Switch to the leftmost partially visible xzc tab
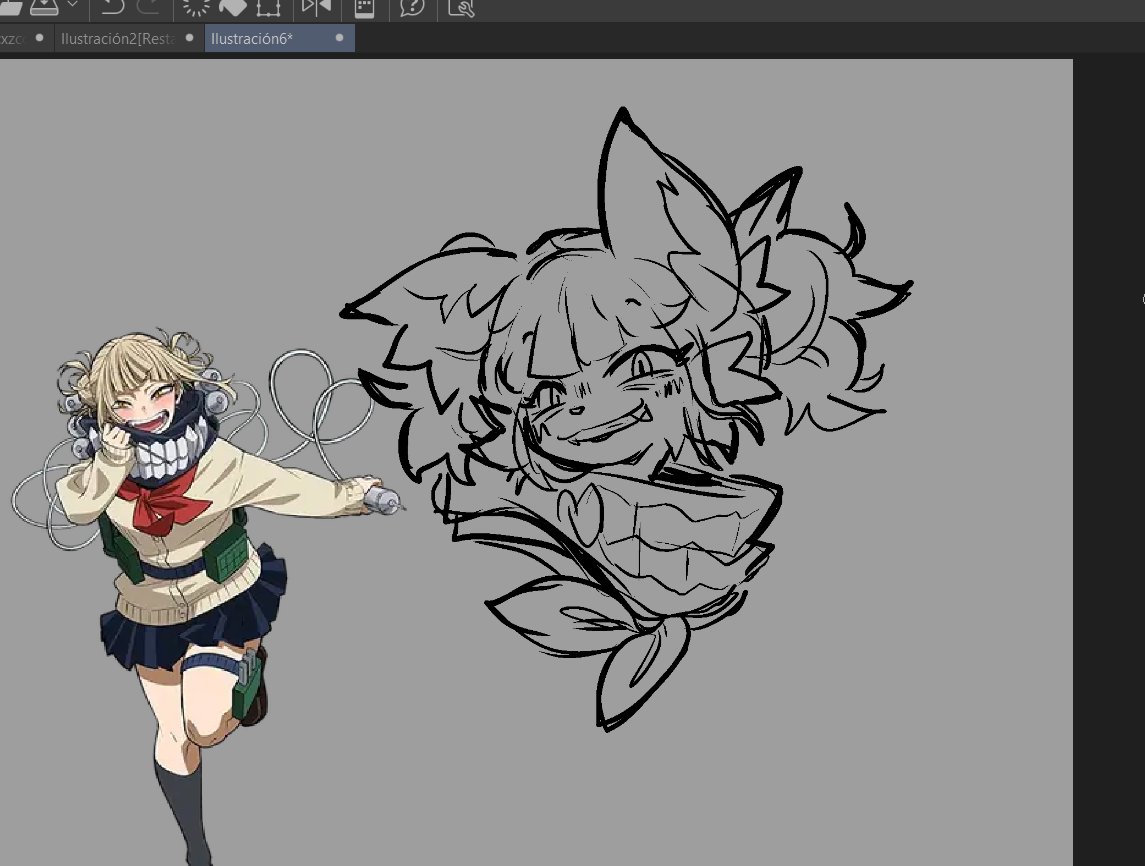 click(x=26, y=39)
